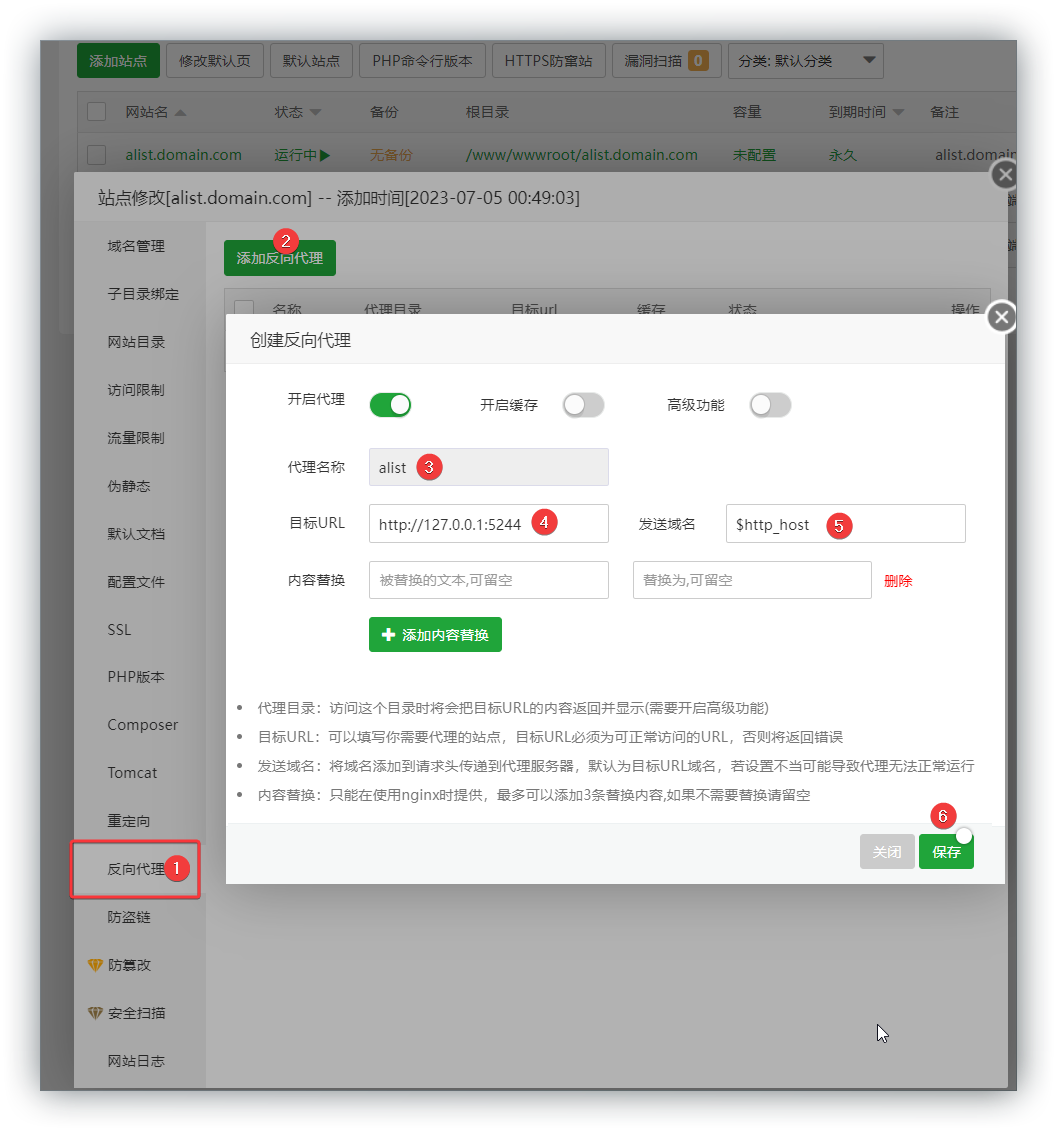Screen dimensions: 1057x1131
Task: Click the 添加反向代理 button
Action: pos(279,257)
